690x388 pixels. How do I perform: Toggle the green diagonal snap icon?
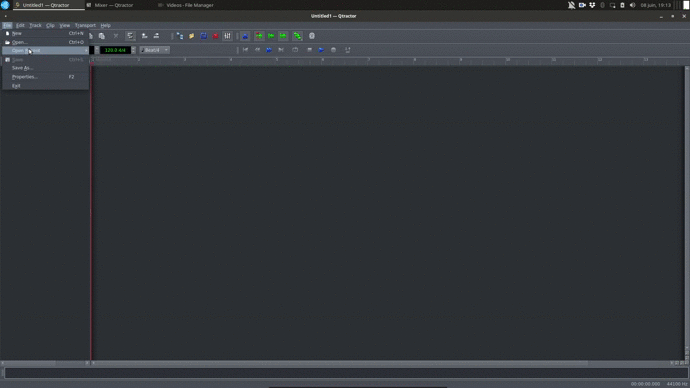click(x=297, y=36)
